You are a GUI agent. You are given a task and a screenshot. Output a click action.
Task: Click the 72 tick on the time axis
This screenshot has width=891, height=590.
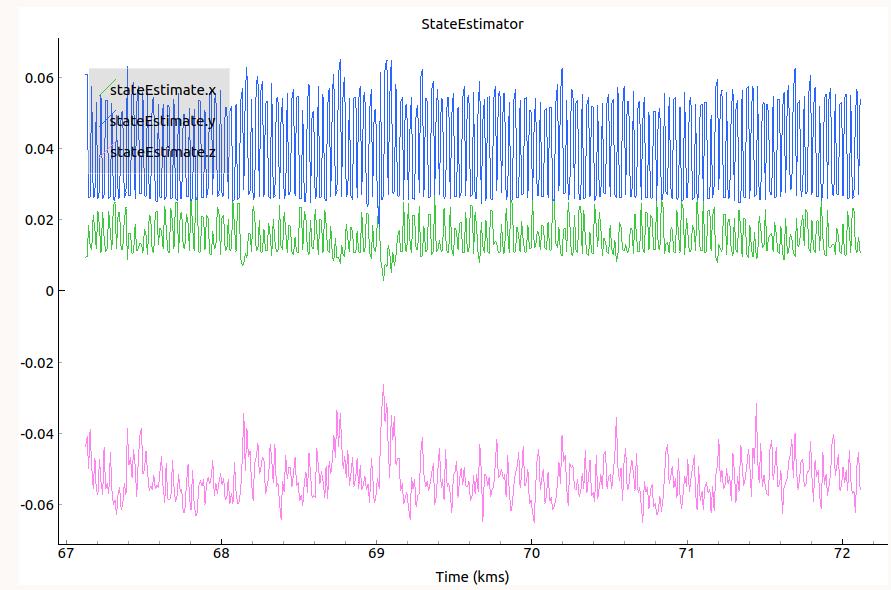(x=841, y=554)
